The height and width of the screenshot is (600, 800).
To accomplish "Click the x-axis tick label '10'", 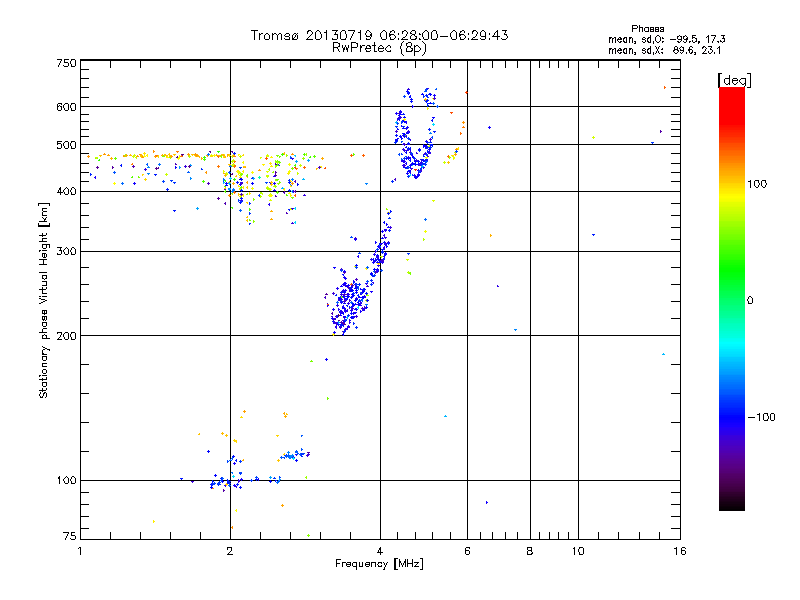I will click(578, 551).
